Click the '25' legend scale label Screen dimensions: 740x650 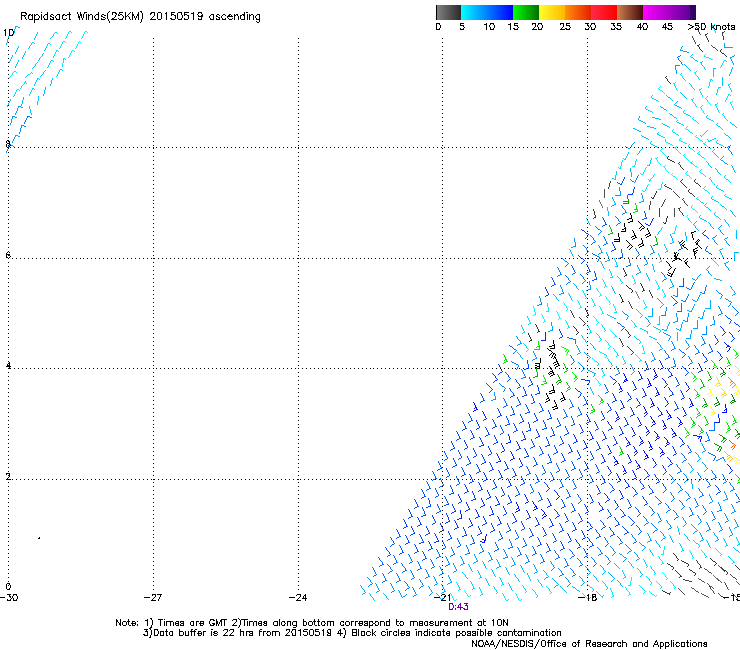coord(565,27)
